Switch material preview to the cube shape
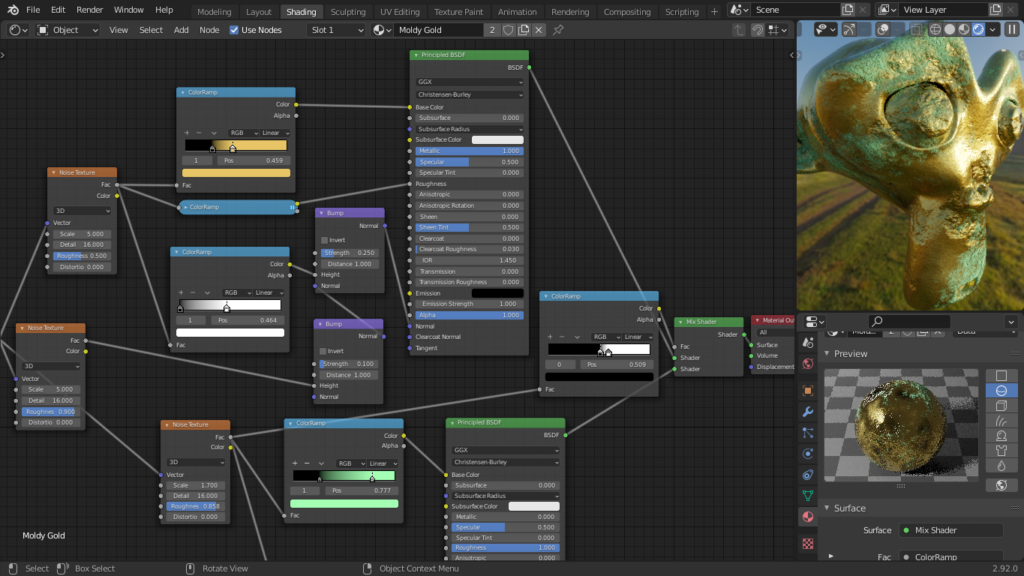 1002,405
